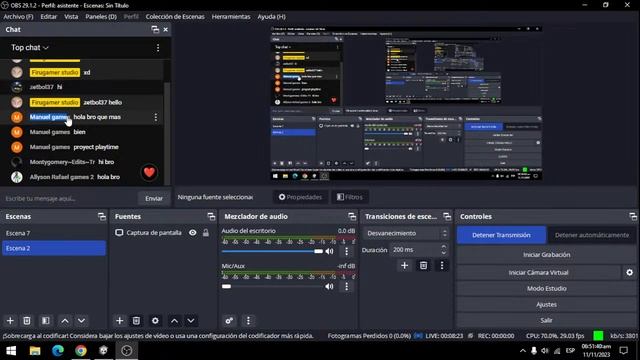Click Iniciar Cámara Virtual button
Image resolution: width=640 pixels, height=360 pixels.
[538, 272]
